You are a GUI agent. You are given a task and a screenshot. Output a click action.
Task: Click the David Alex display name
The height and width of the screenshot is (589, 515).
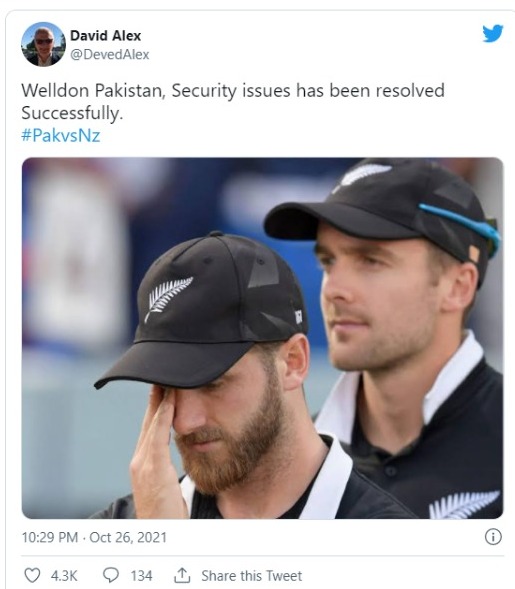pyautogui.click(x=106, y=36)
